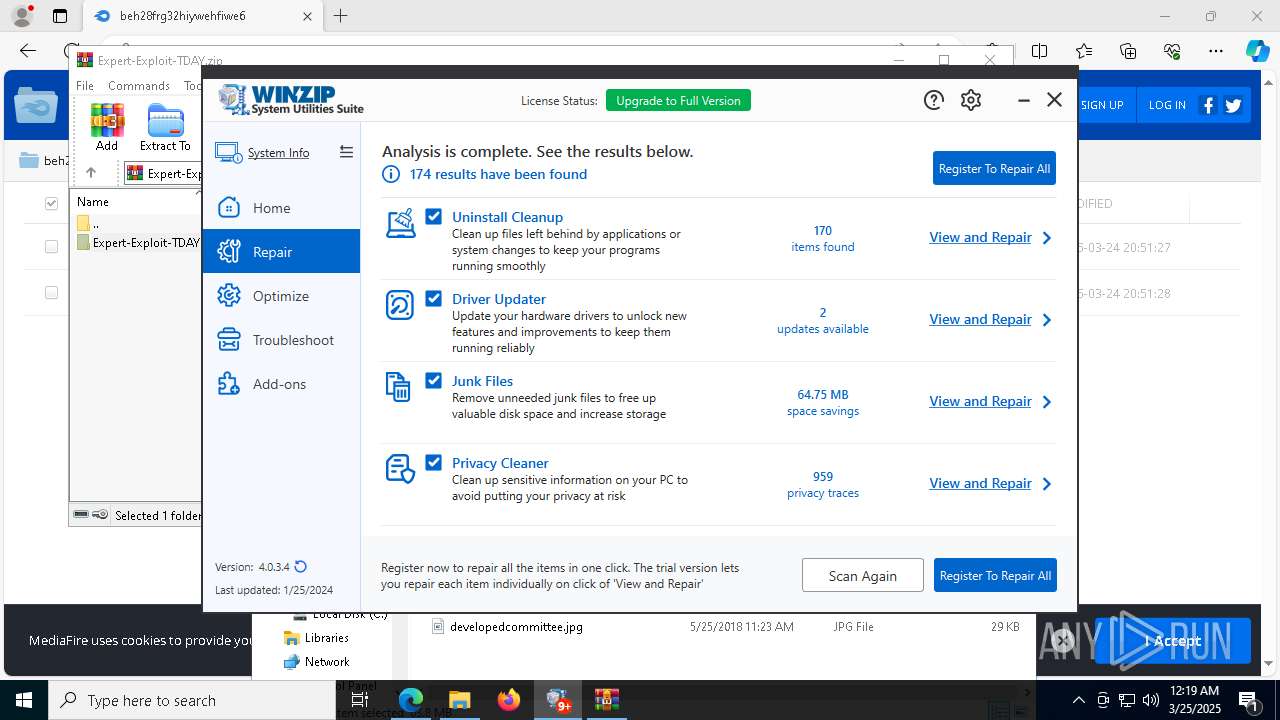Viewport: 1280px width, 720px height.
Task: Open the Troubleshoot section
Action: (x=281, y=340)
